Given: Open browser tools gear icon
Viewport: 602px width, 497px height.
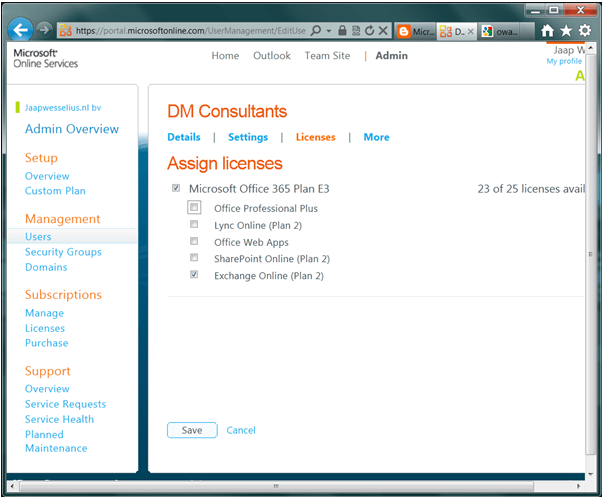Looking at the screenshot, I should point(585,30).
